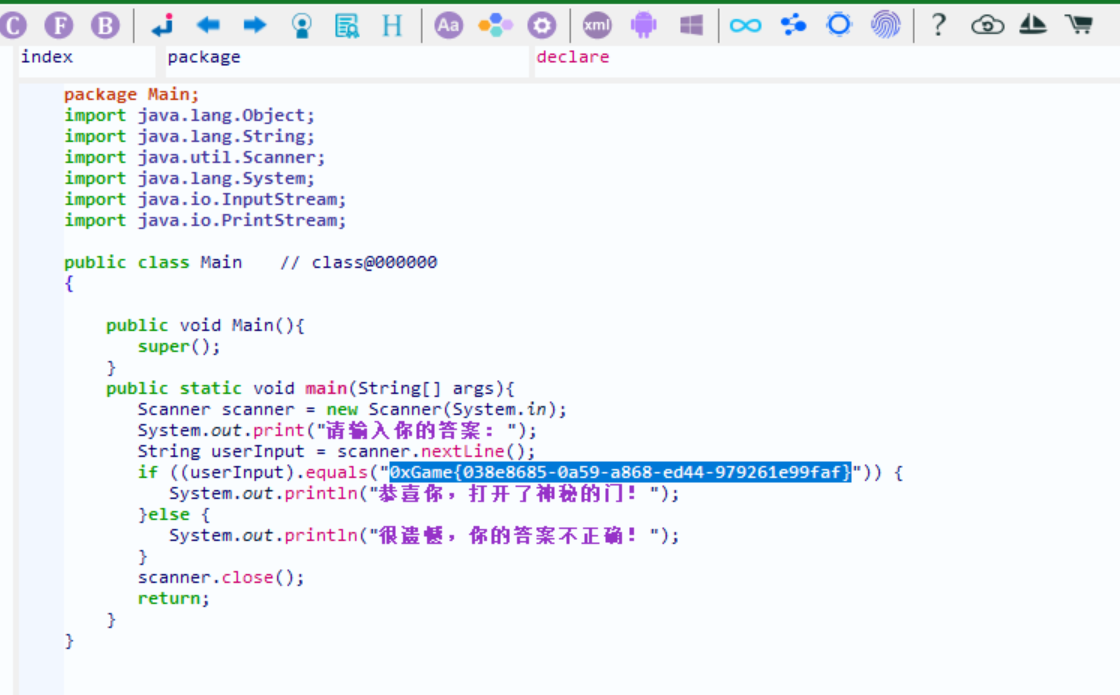Image resolution: width=1120 pixels, height=695 pixels.
Task: Click the blue infinity loop icon
Action: 745,25
